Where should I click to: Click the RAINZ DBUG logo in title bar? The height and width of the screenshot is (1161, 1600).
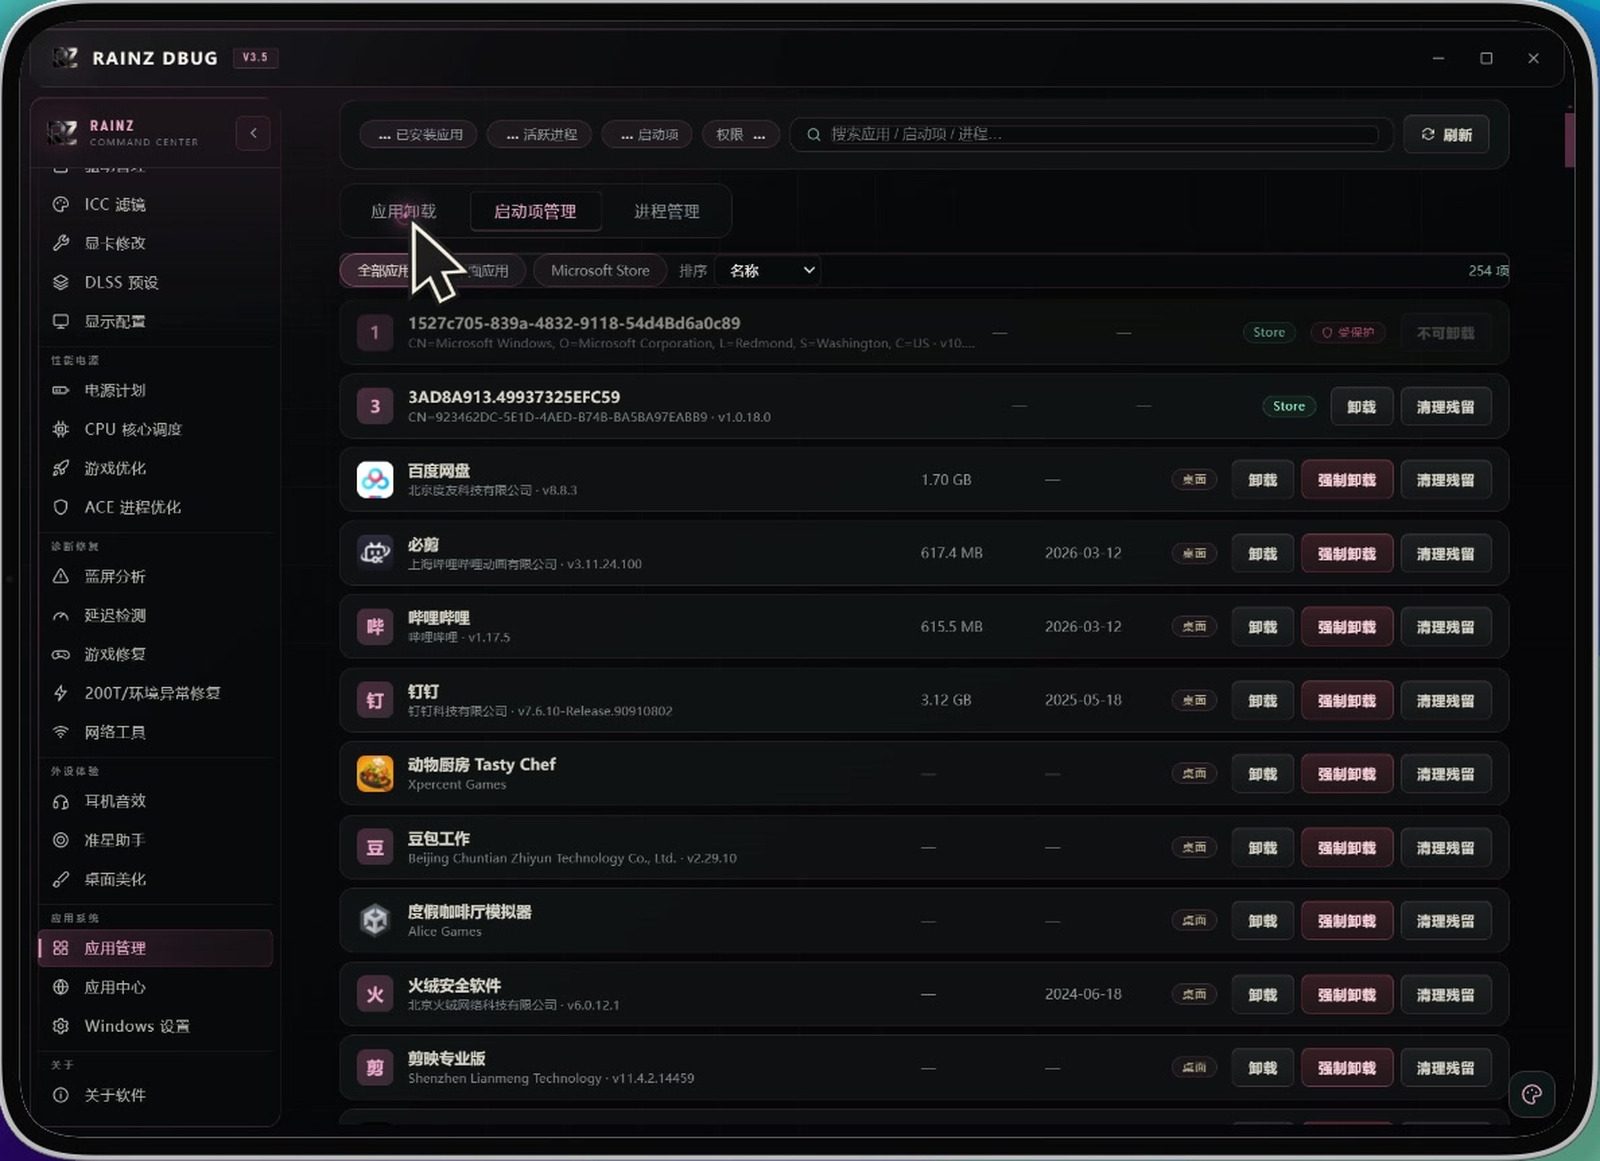click(66, 57)
